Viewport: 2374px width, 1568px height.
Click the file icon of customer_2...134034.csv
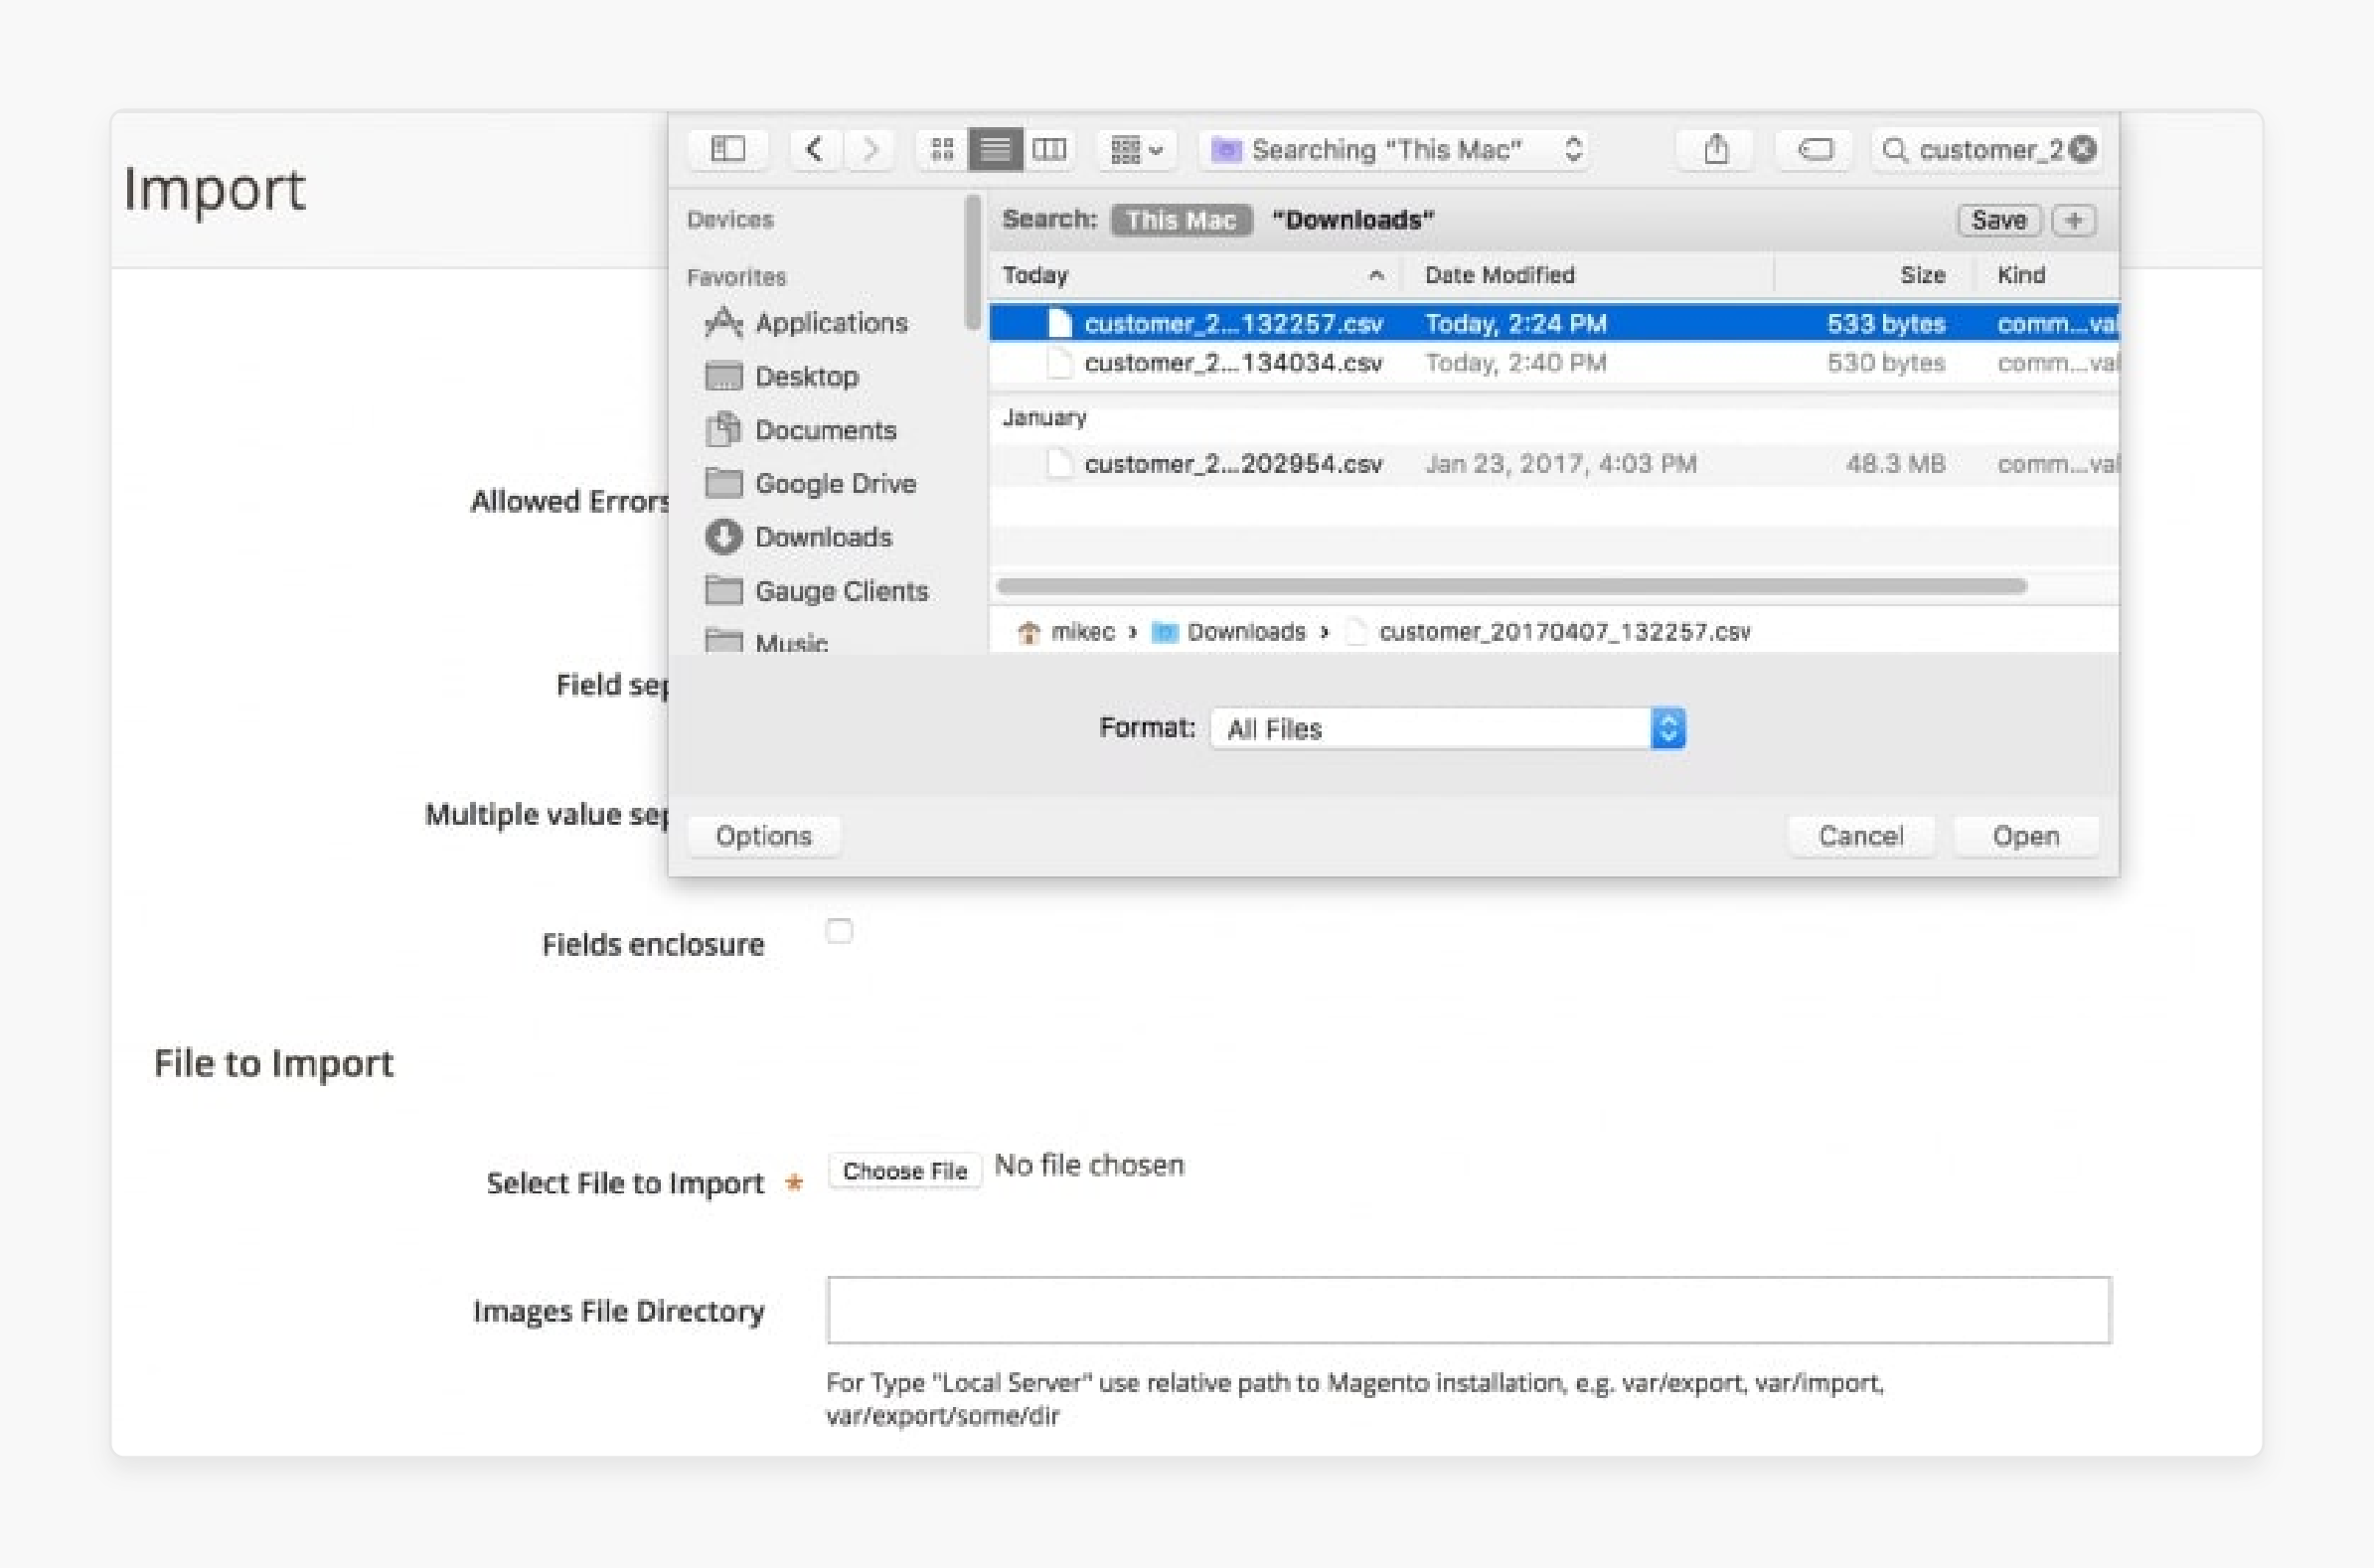pyautogui.click(x=1059, y=363)
